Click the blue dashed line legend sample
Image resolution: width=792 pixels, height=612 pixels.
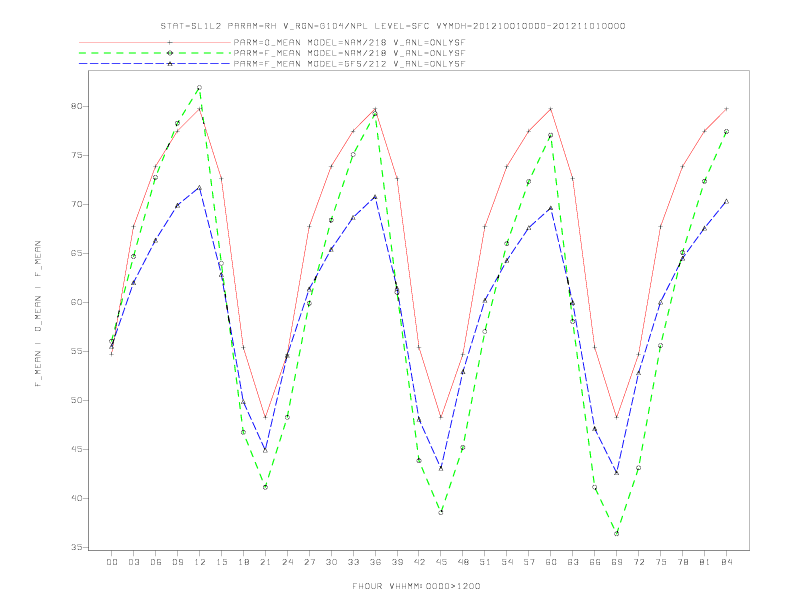(155, 64)
